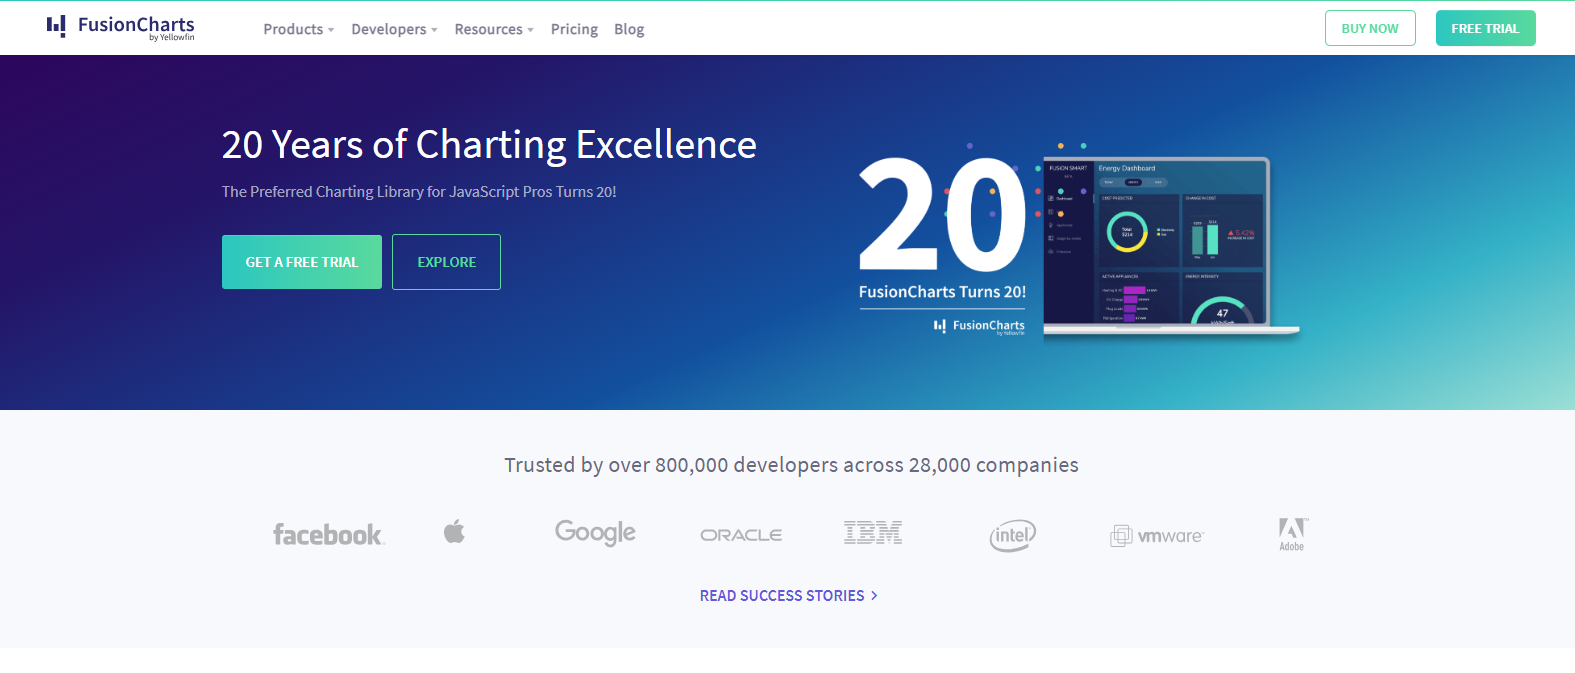The width and height of the screenshot is (1575, 673).
Task: Click the Oracle logo
Action: pyautogui.click(x=741, y=536)
